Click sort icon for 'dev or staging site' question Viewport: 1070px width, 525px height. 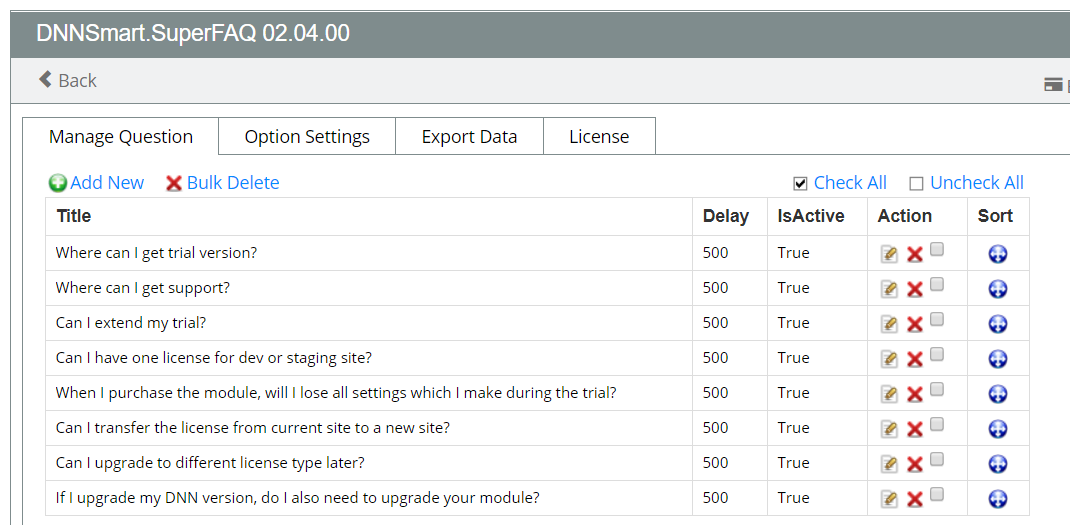[998, 359]
